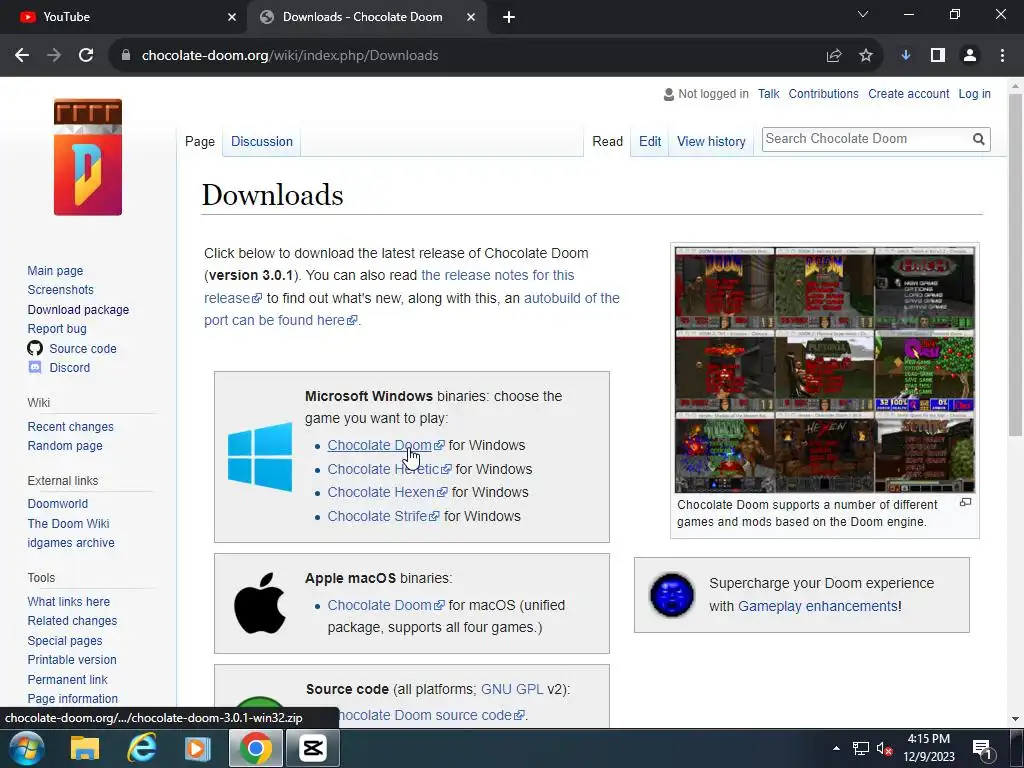Click the padlock site info icon
The height and width of the screenshot is (768, 1024).
click(x=126, y=56)
